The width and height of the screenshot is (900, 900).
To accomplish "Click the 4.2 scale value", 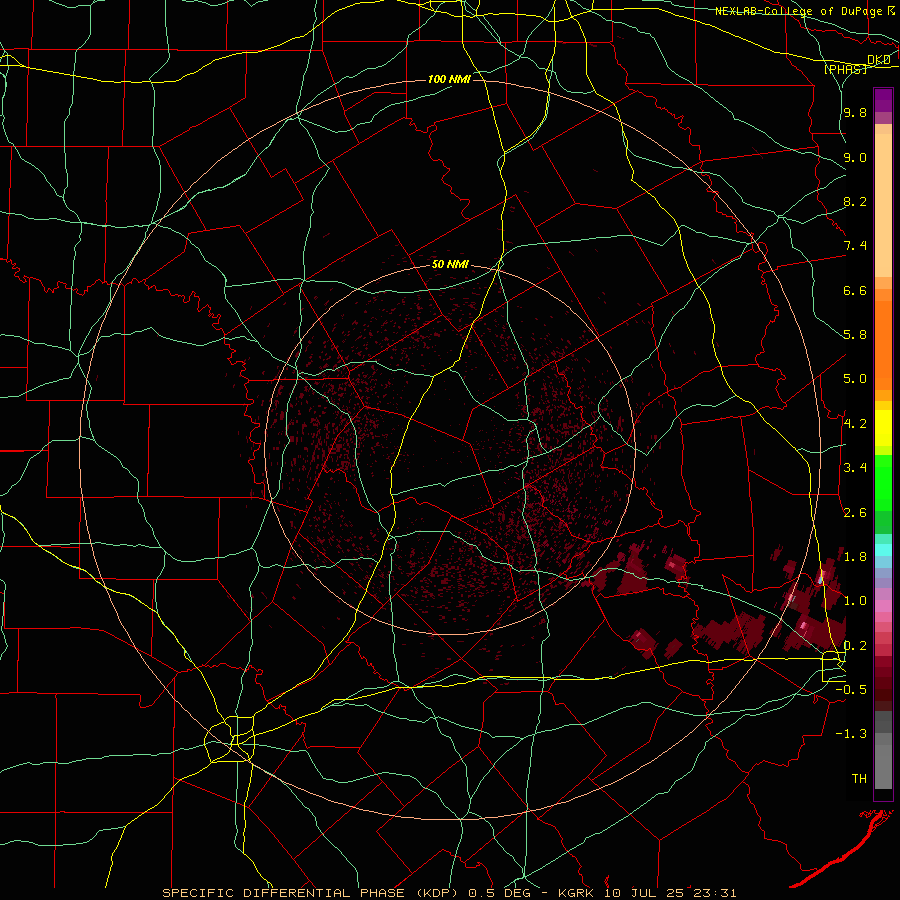I will pos(855,424).
